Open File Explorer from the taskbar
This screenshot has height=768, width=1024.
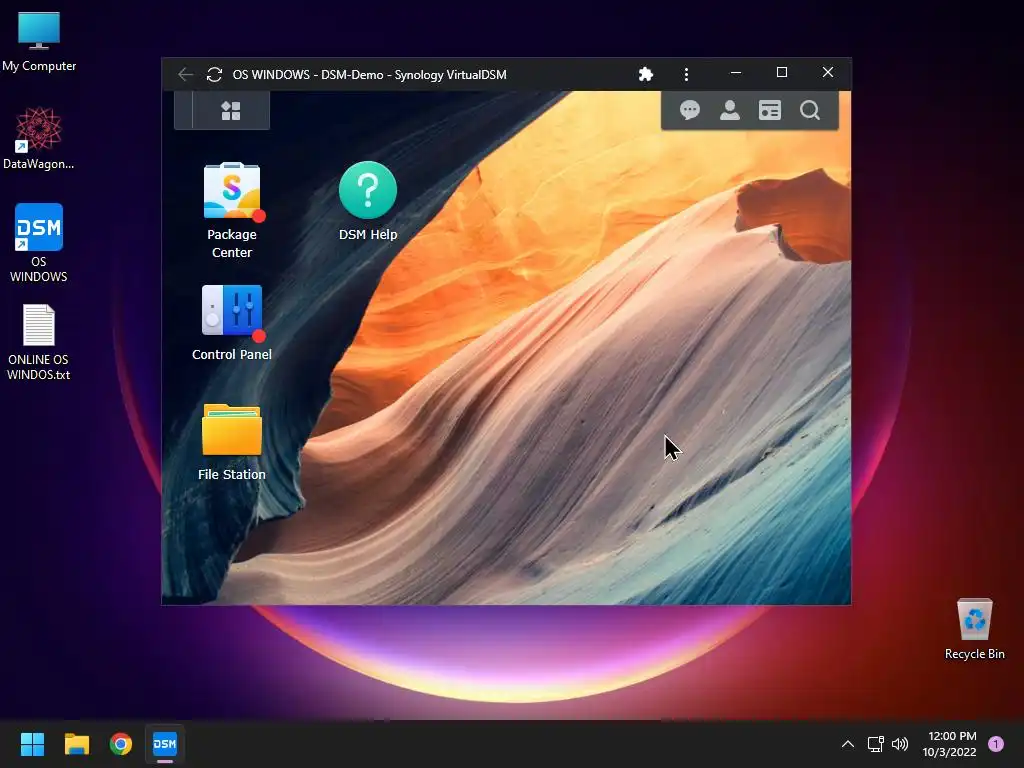76,744
